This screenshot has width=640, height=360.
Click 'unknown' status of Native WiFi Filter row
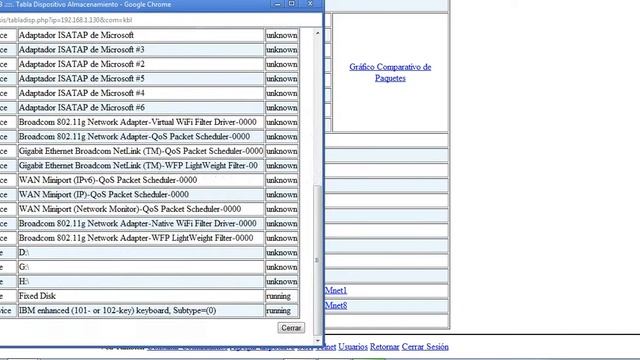pyautogui.click(x=282, y=224)
